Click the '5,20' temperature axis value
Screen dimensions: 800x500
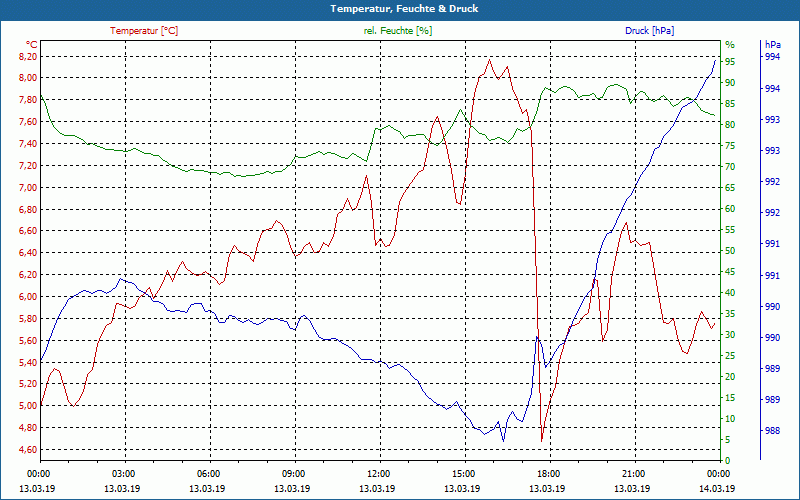28,384
